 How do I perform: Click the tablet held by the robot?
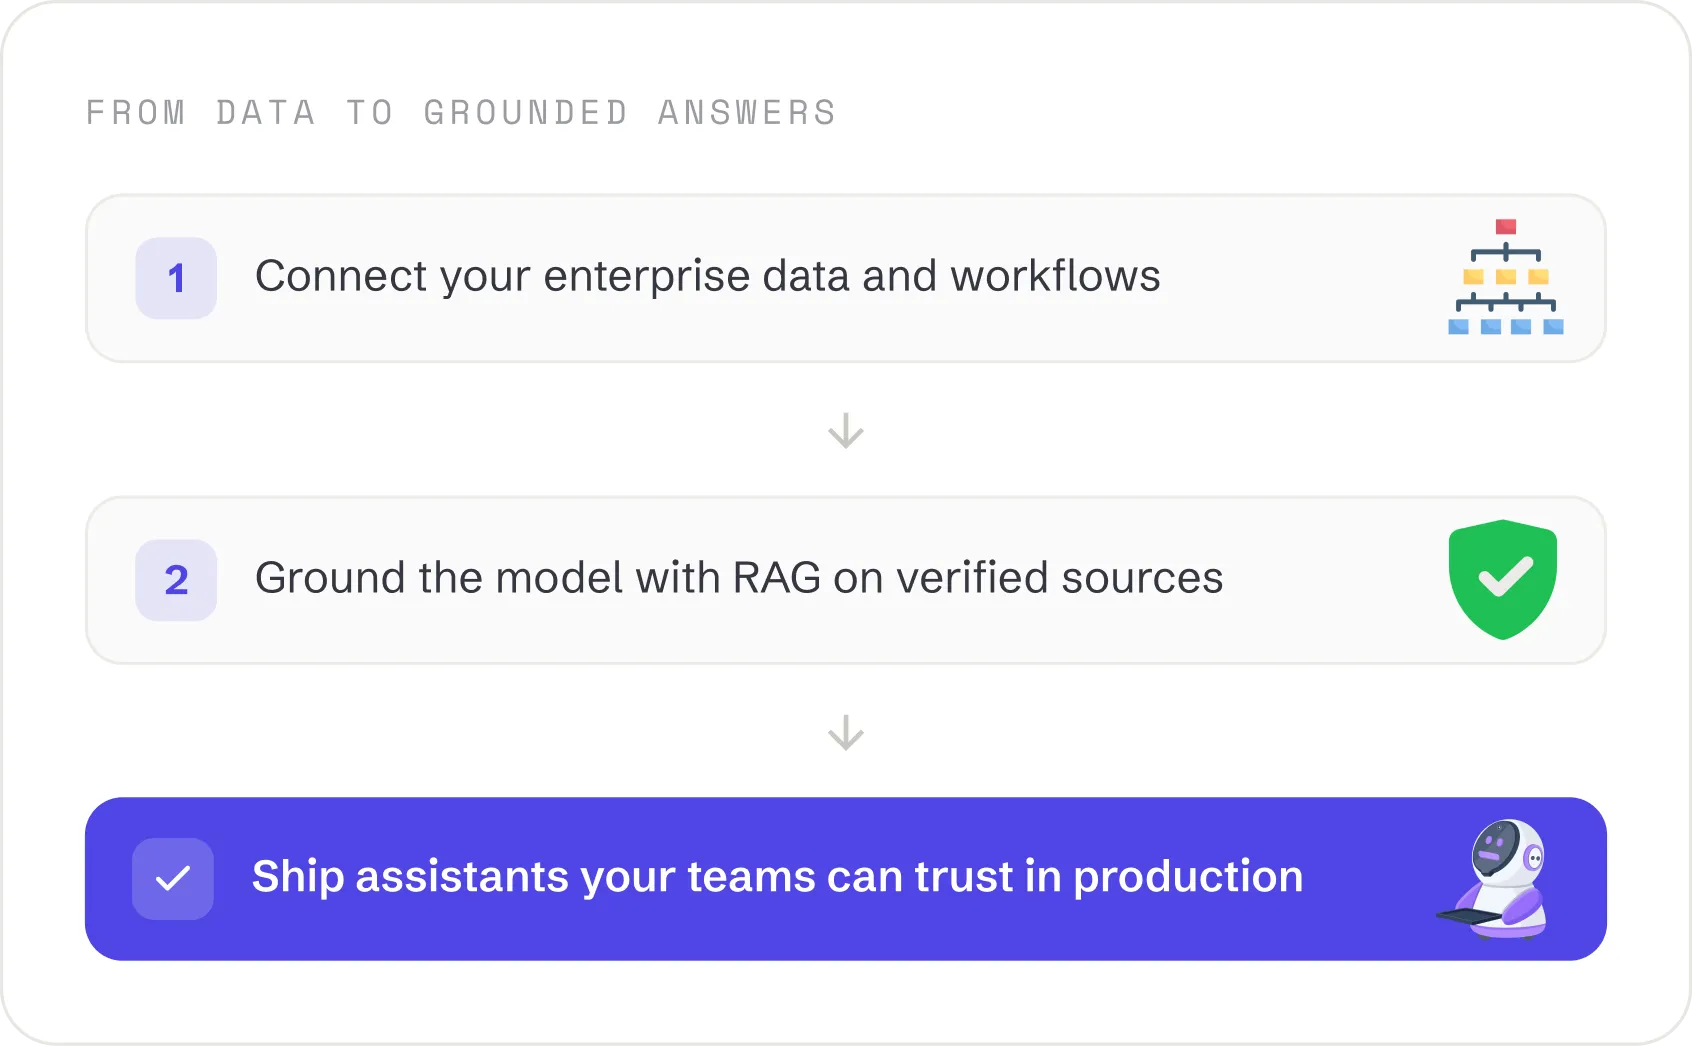pyautogui.click(x=1469, y=916)
